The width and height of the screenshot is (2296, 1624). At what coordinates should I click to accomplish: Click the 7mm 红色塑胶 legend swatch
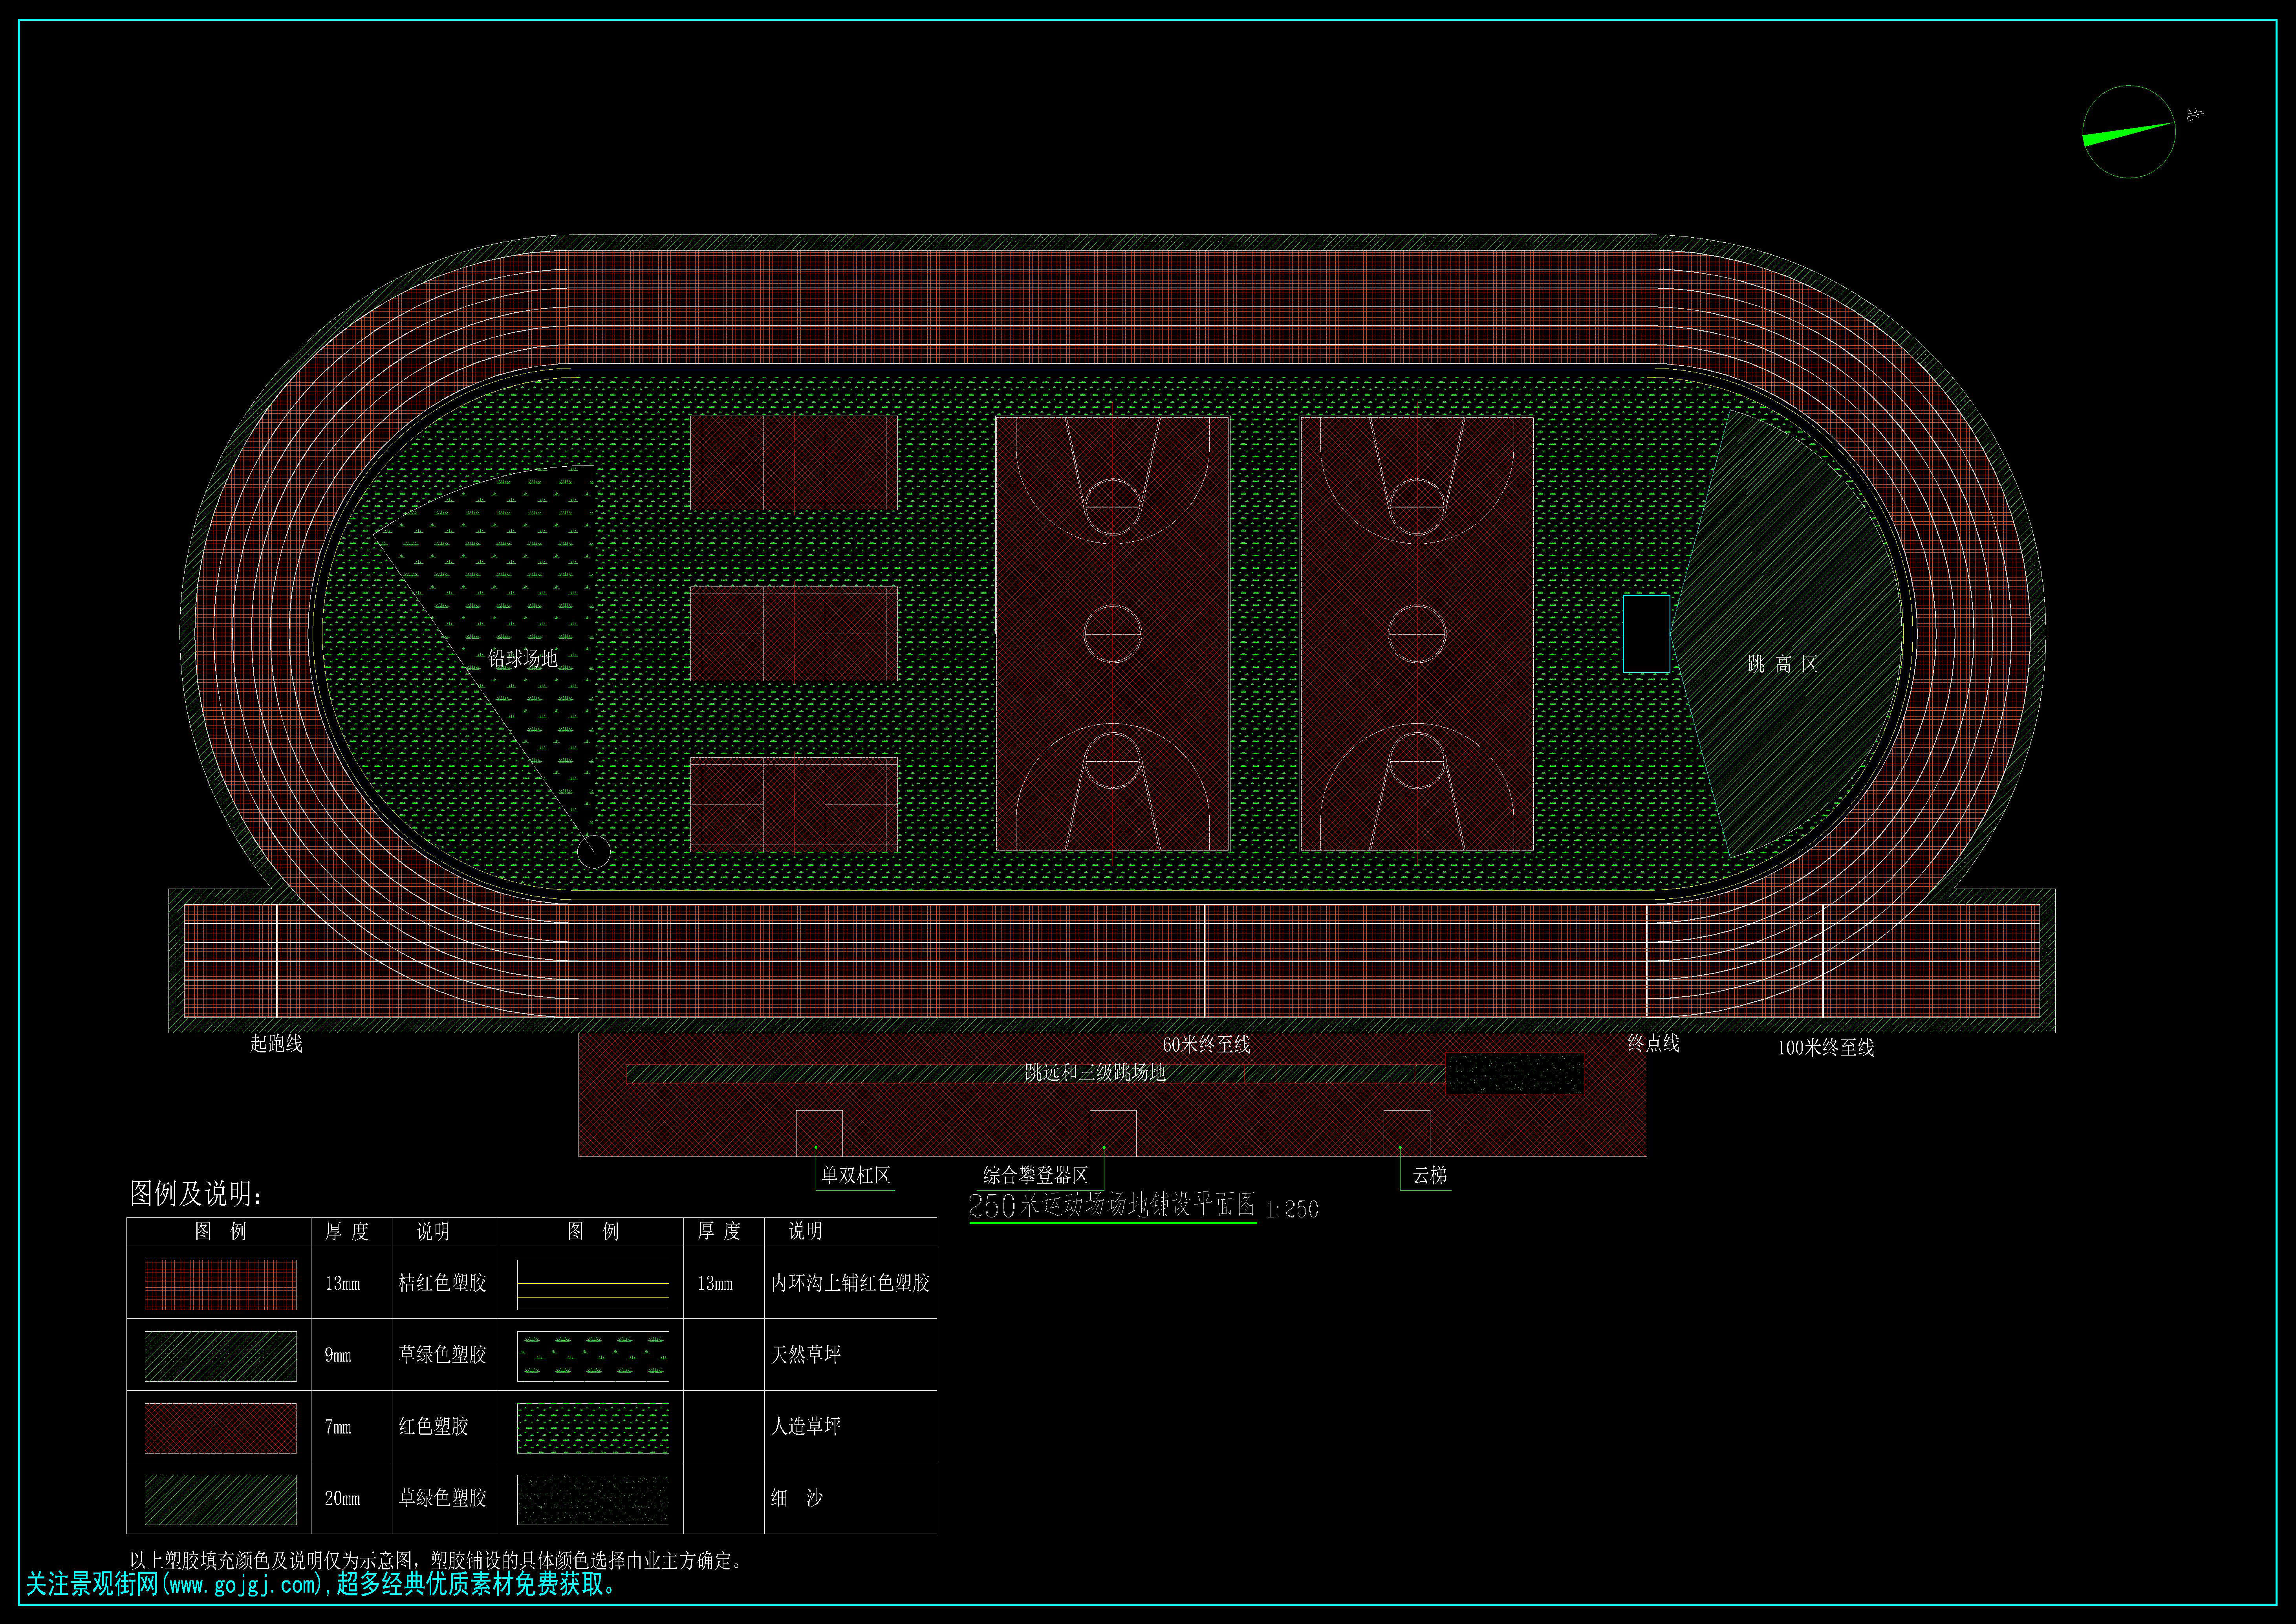[x=221, y=1427]
